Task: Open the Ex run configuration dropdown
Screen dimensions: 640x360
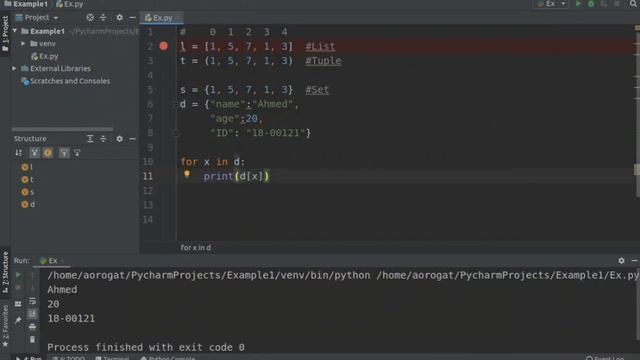Action: click(551, 4)
